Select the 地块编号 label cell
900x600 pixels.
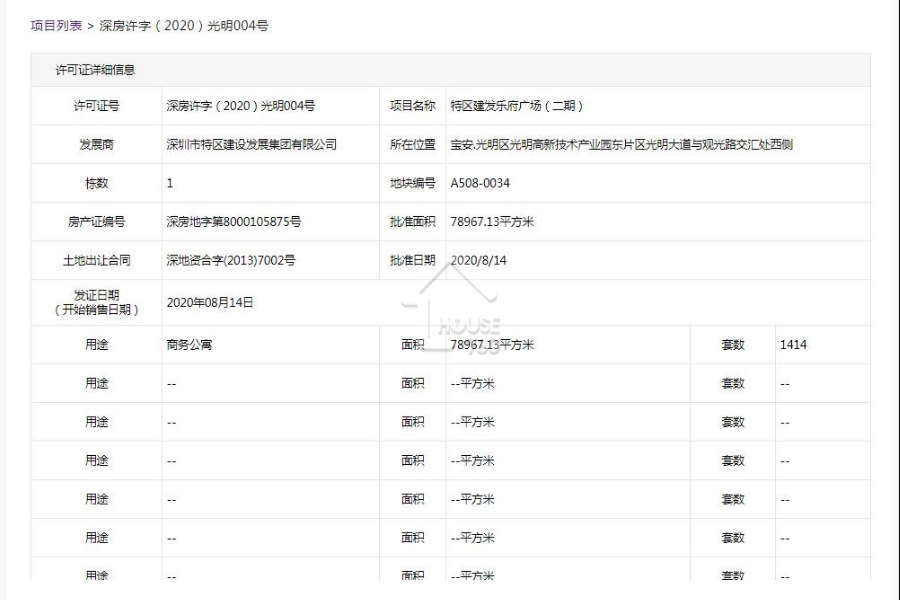[x=413, y=183]
